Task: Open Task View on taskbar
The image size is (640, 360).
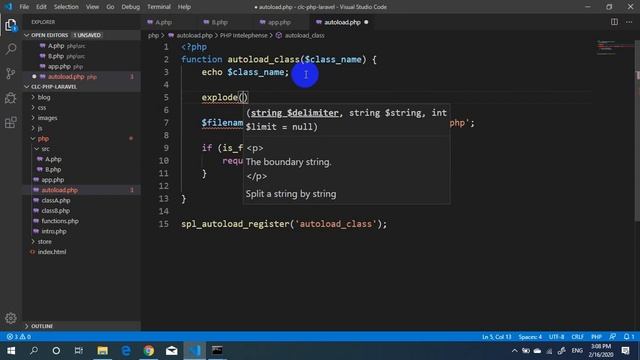Action: (79, 351)
